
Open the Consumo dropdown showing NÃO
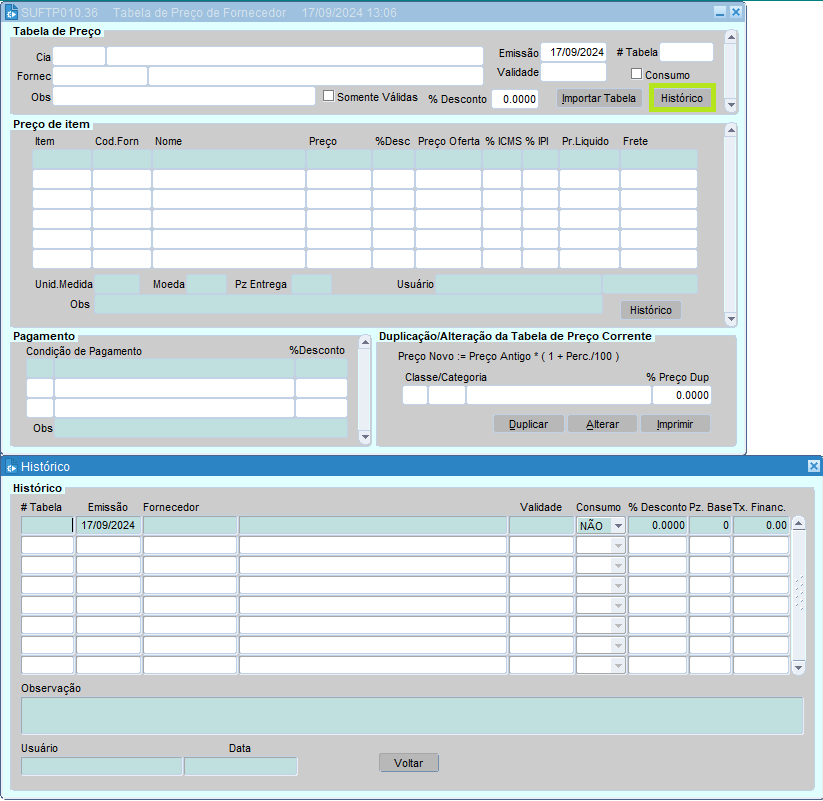coord(618,525)
